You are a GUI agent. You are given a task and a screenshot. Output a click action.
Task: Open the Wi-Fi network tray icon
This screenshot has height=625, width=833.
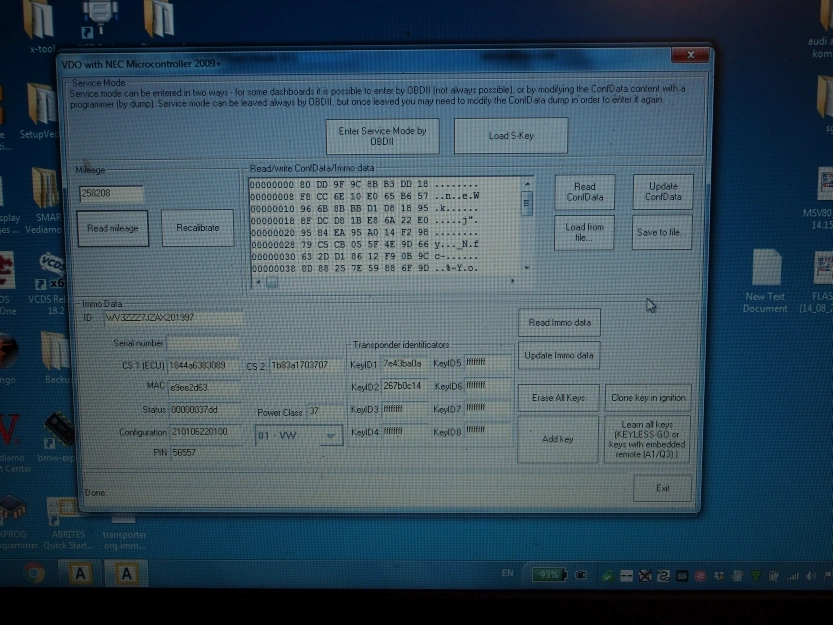pos(755,576)
